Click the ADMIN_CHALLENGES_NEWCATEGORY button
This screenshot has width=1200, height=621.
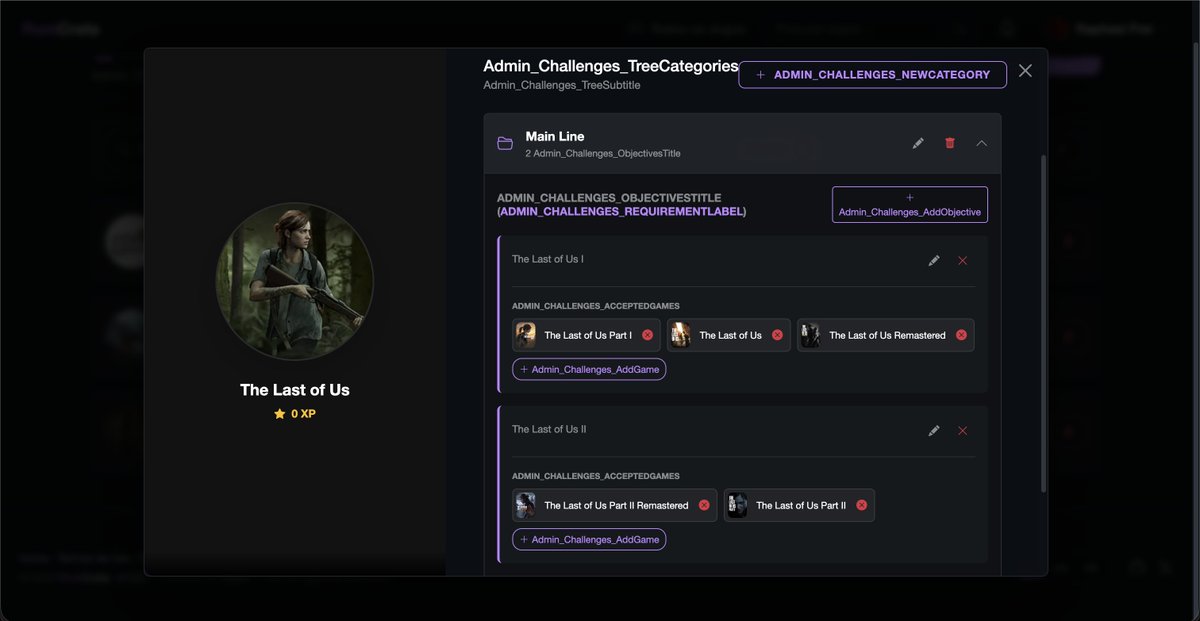[x=872, y=75]
